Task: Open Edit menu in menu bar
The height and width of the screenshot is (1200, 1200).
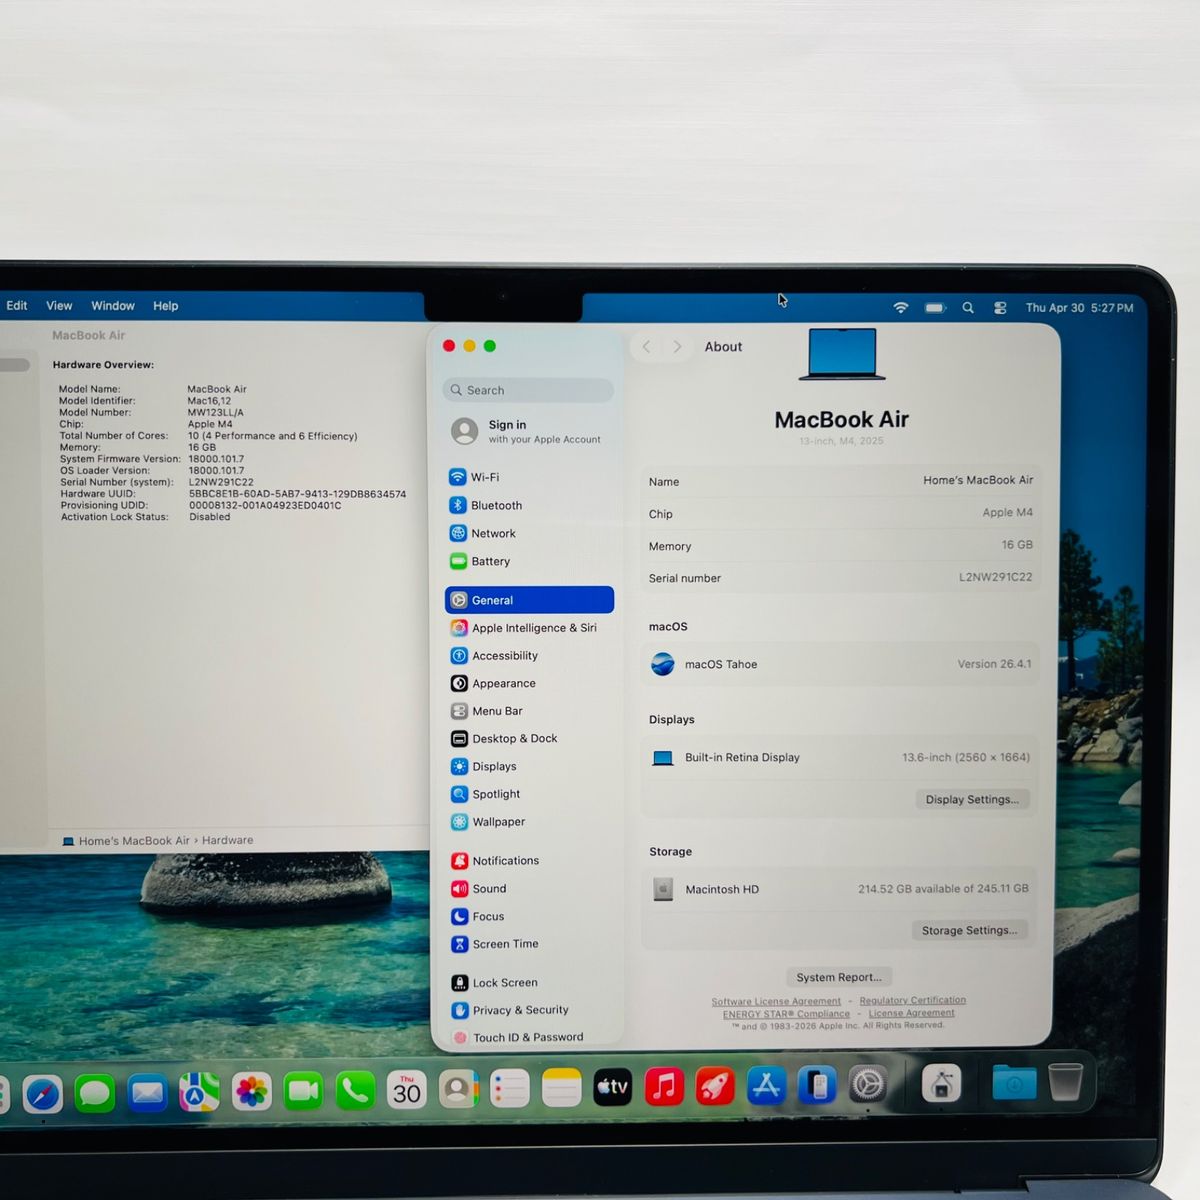Action: coord(17,306)
